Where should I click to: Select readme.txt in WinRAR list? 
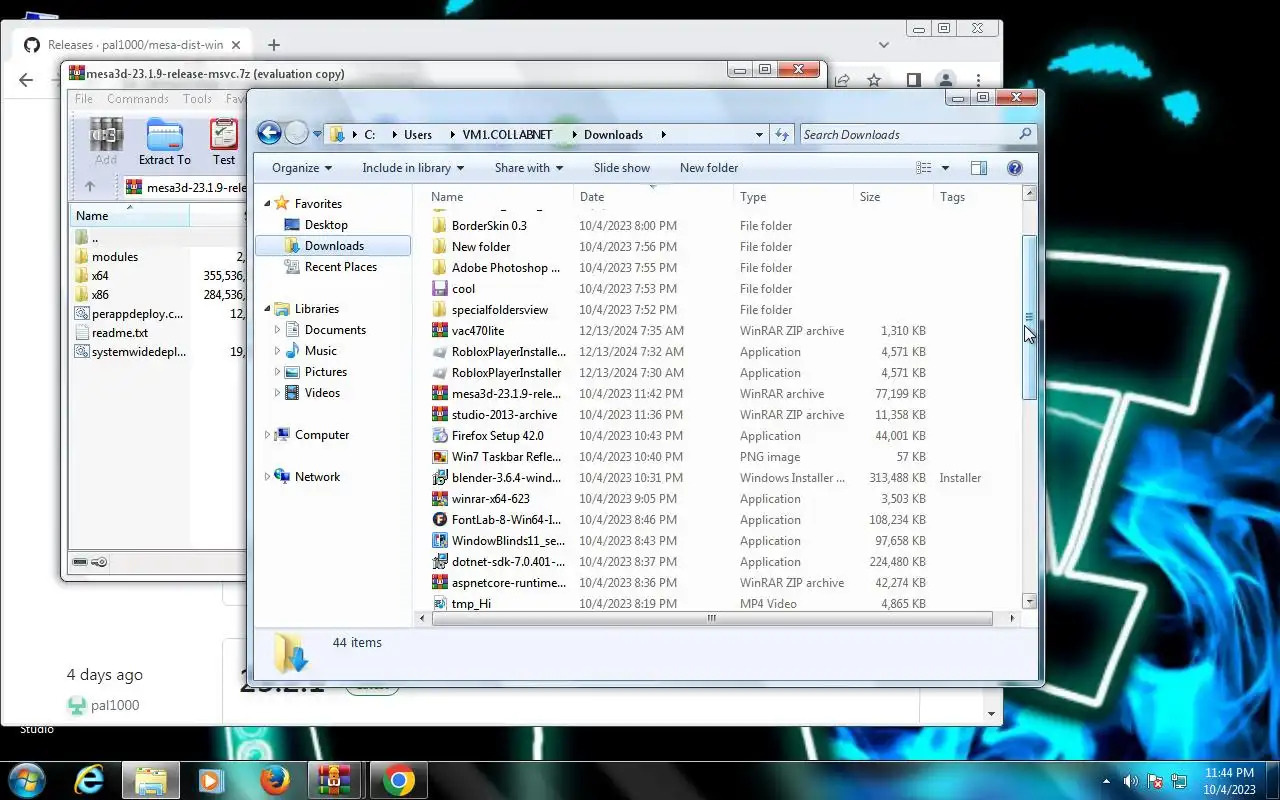pyautogui.click(x=120, y=333)
